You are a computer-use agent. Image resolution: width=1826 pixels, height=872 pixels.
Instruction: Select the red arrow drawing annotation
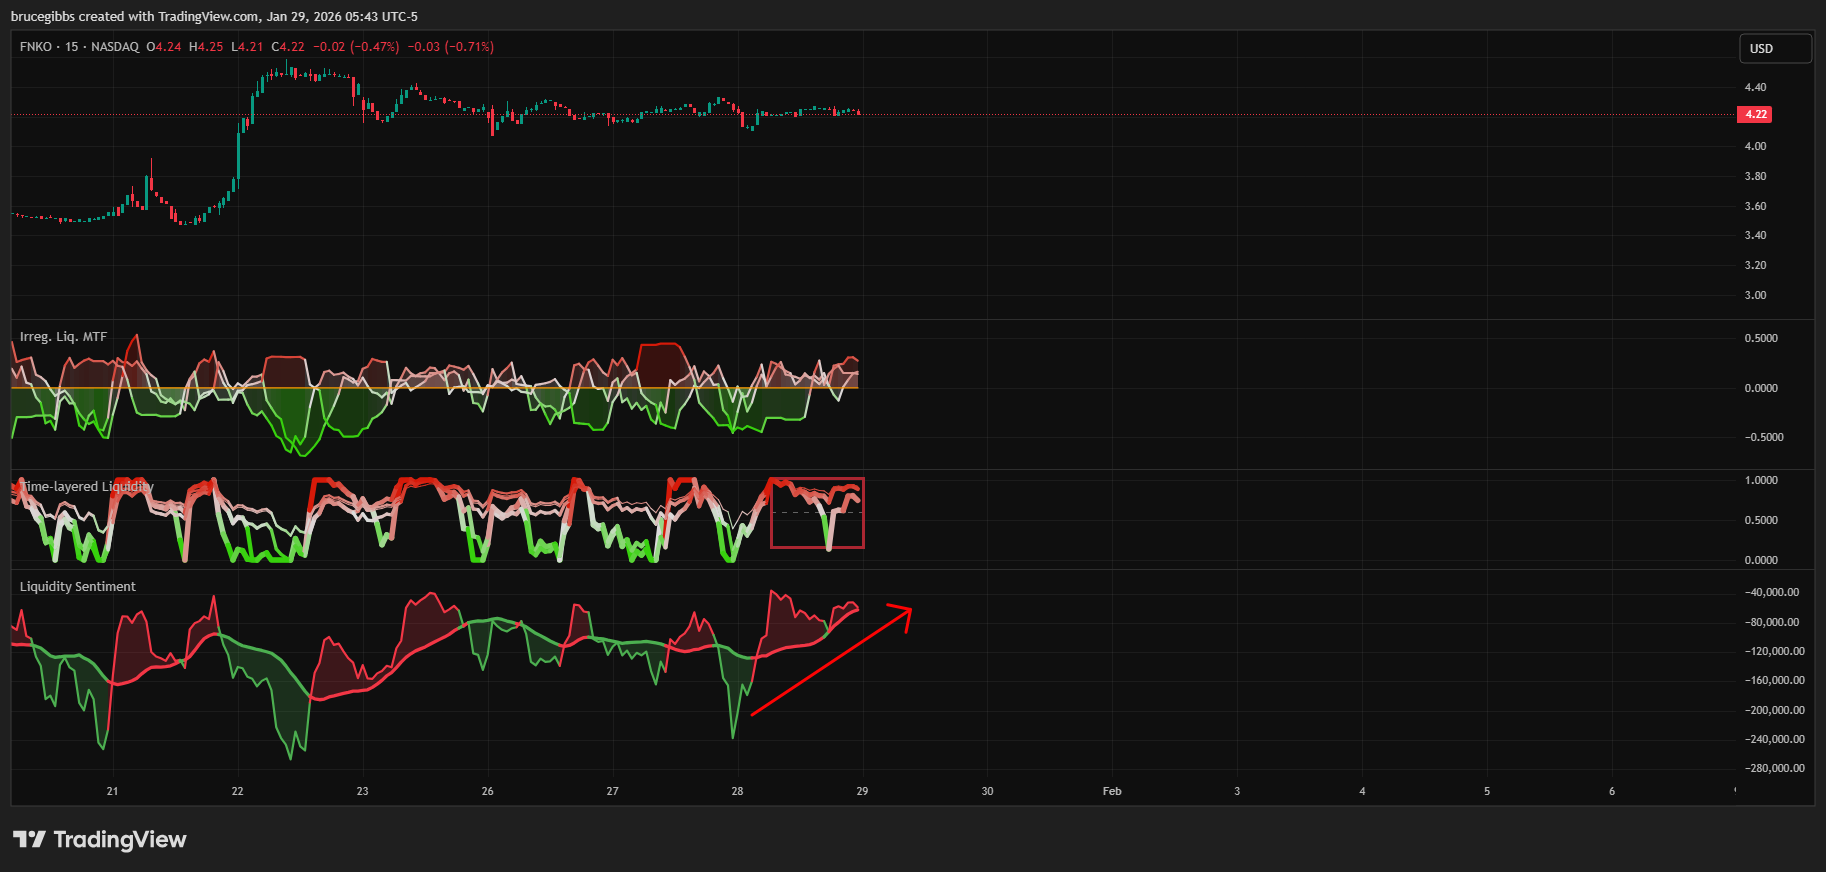point(829,661)
